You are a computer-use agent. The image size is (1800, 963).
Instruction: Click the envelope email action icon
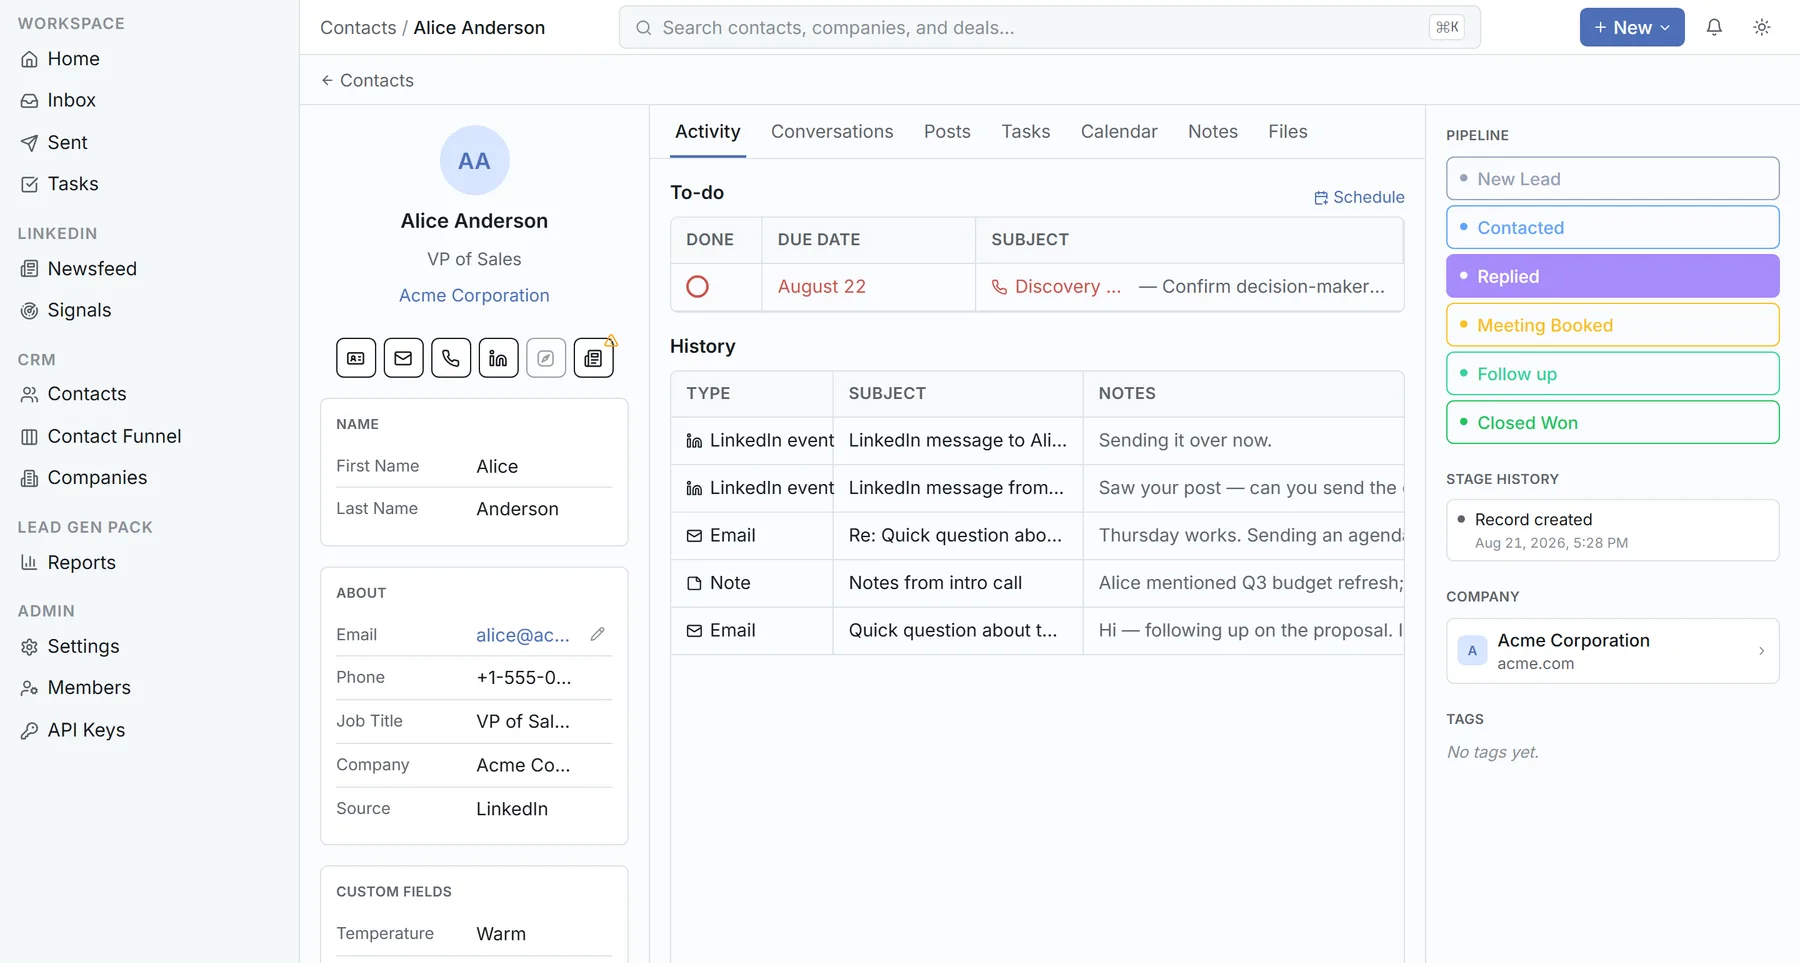403,358
